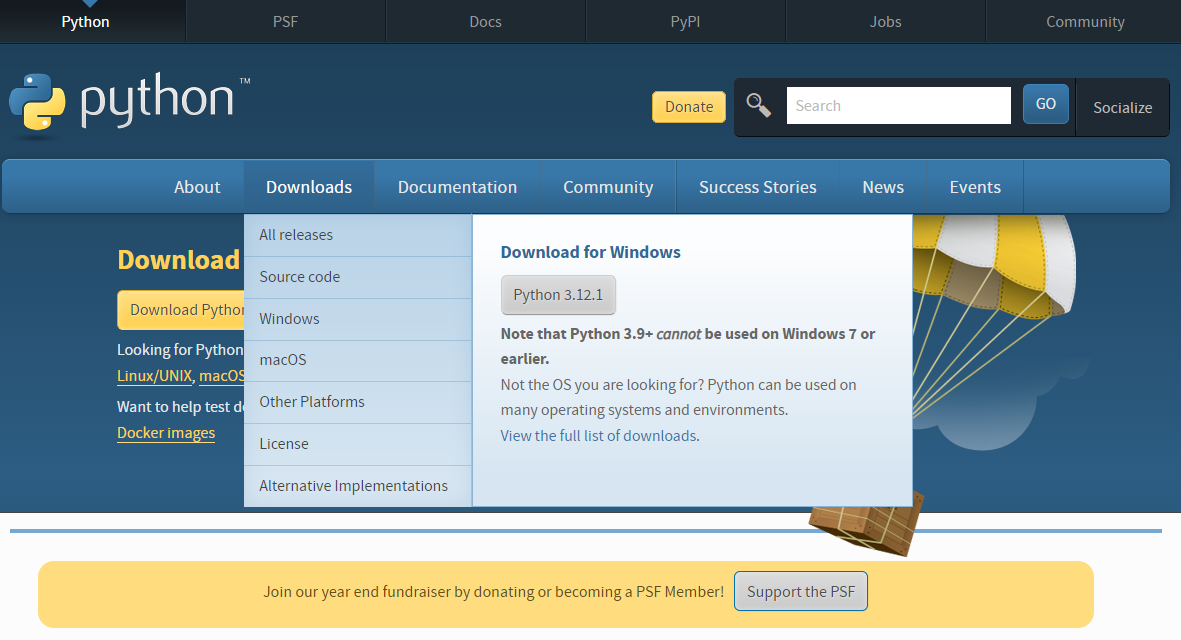Open the Jobs top tab
Image resolution: width=1181 pixels, height=640 pixels.
tap(885, 22)
